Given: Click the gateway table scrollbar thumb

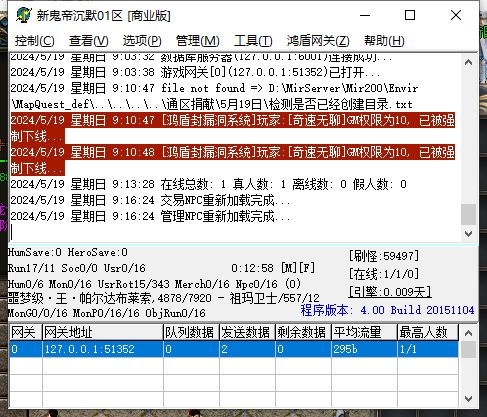Looking at the screenshot, I should coord(468,349).
